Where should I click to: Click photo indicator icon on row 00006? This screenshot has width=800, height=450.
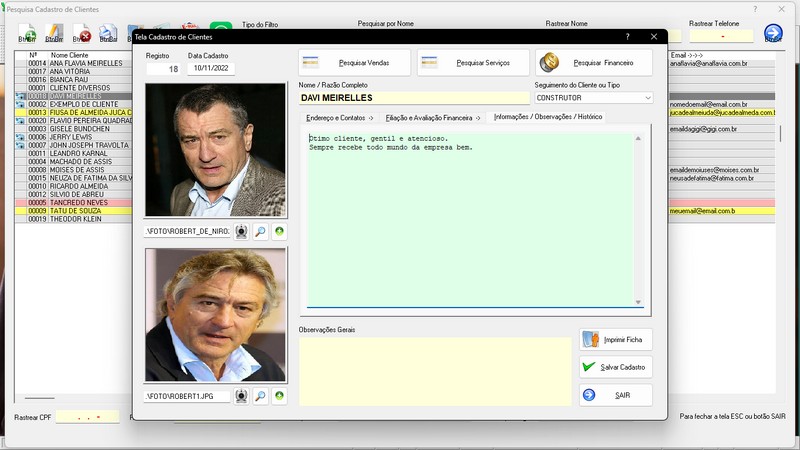(x=20, y=137)
